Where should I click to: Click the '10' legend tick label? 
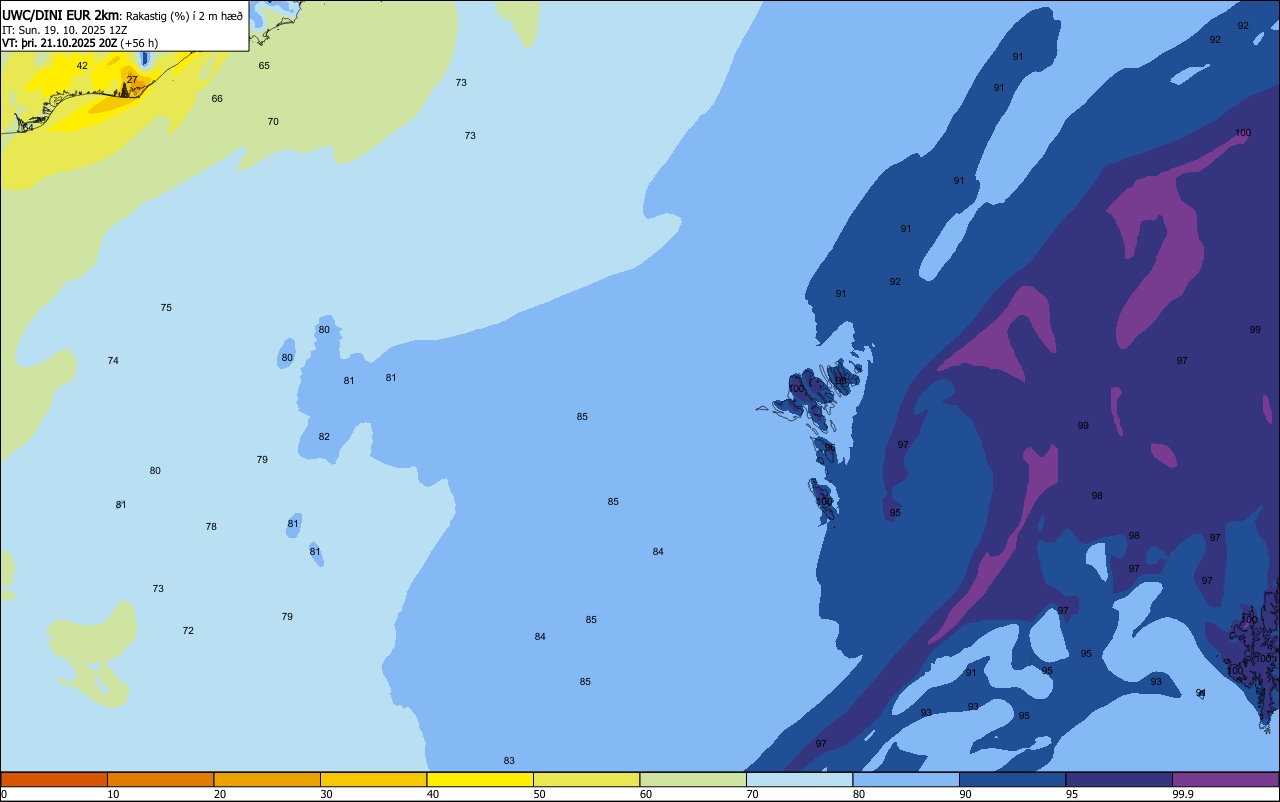[113, 794]
